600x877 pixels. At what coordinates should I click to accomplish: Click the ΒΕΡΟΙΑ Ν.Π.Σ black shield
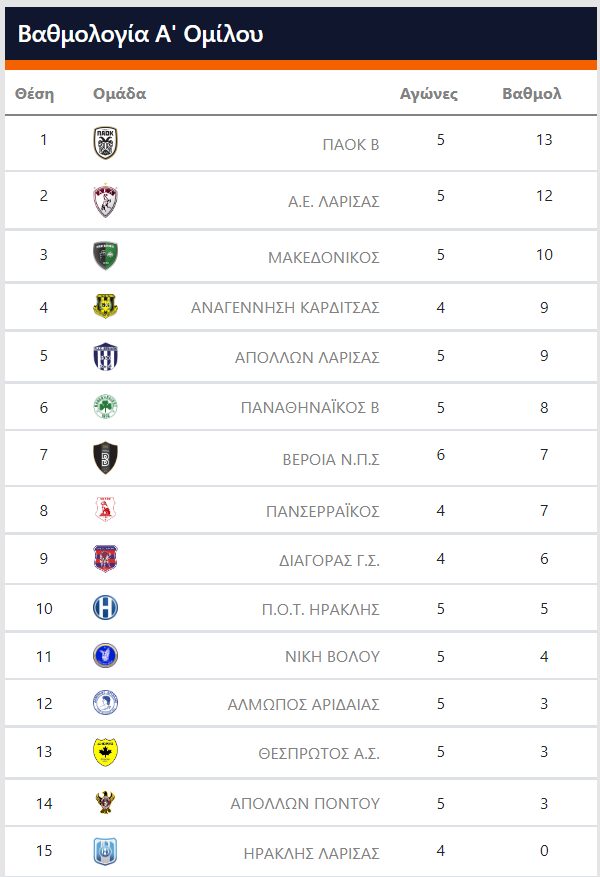pos(105,458)
